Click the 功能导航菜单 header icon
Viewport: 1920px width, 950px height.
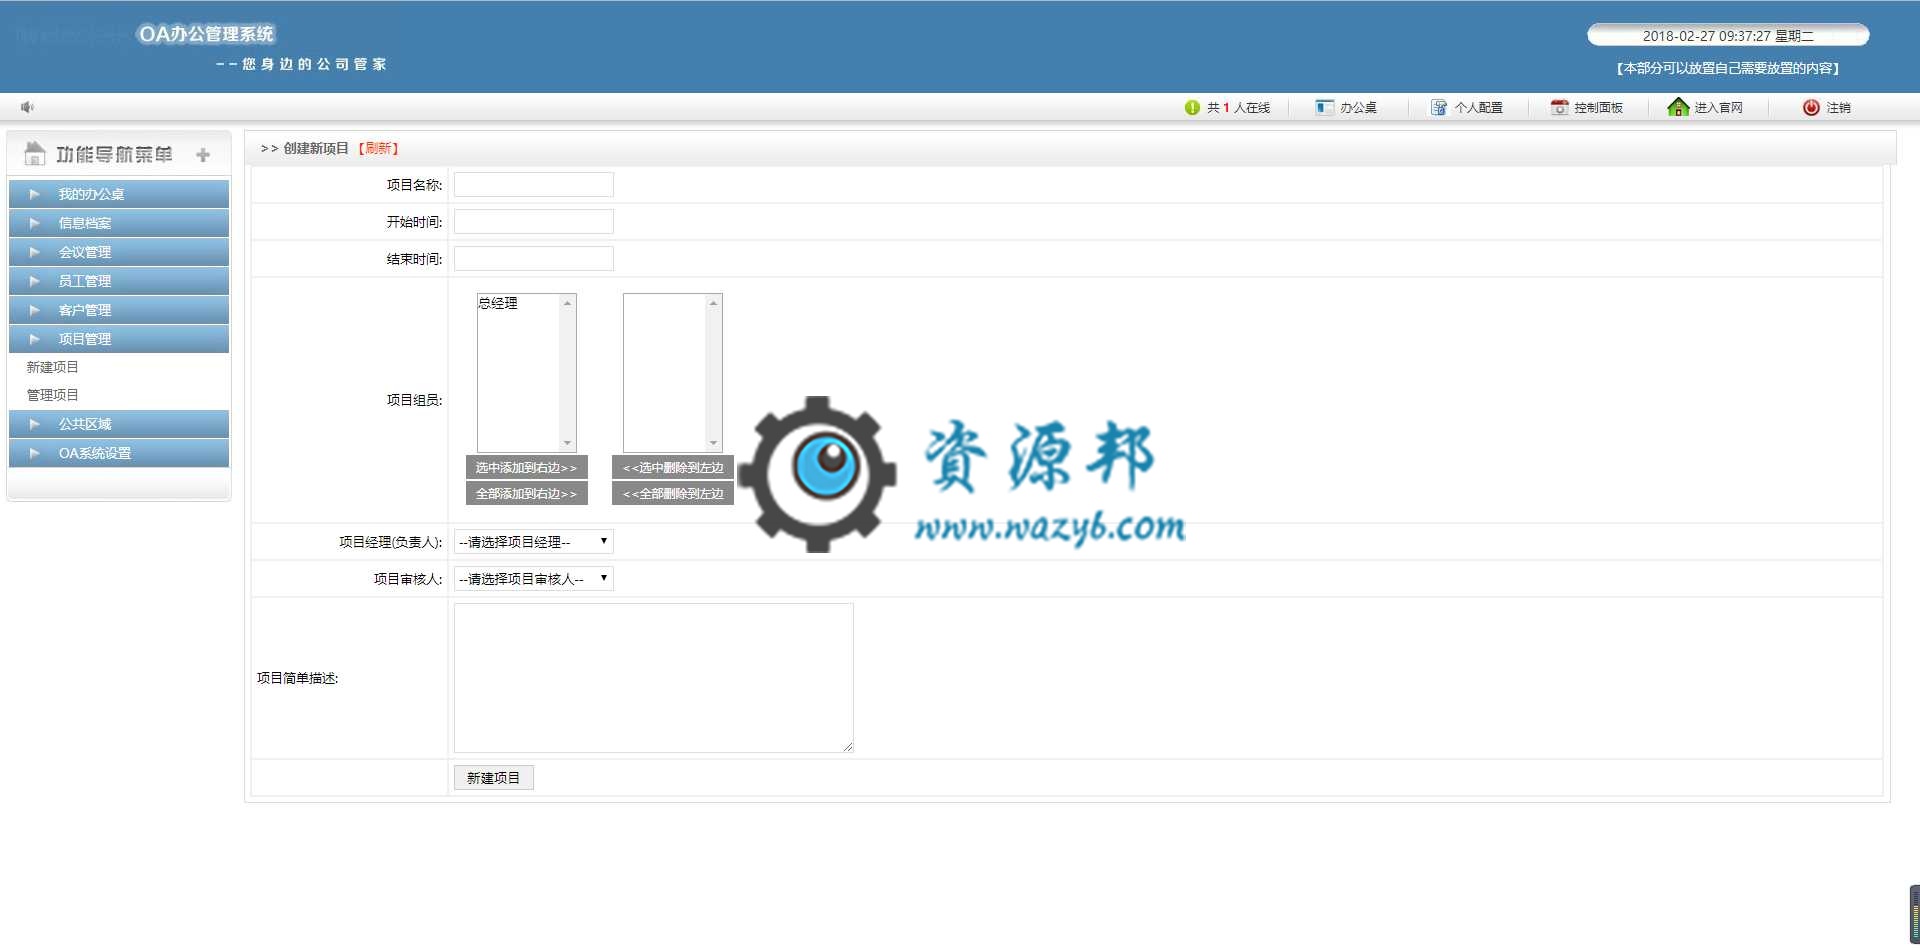point(35,153)
